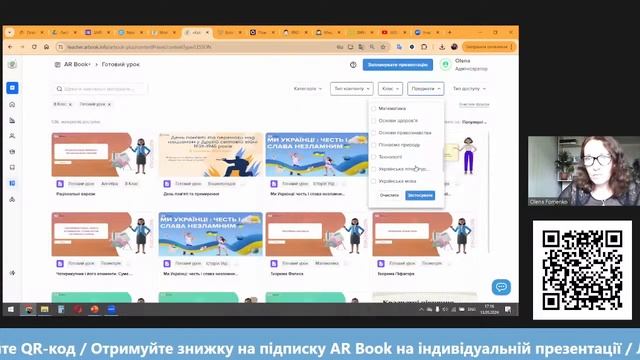The width and height of the screenshot is (640, 360).
Task: Open the help icon beside the blue button
Action: (x=353, y=64)
